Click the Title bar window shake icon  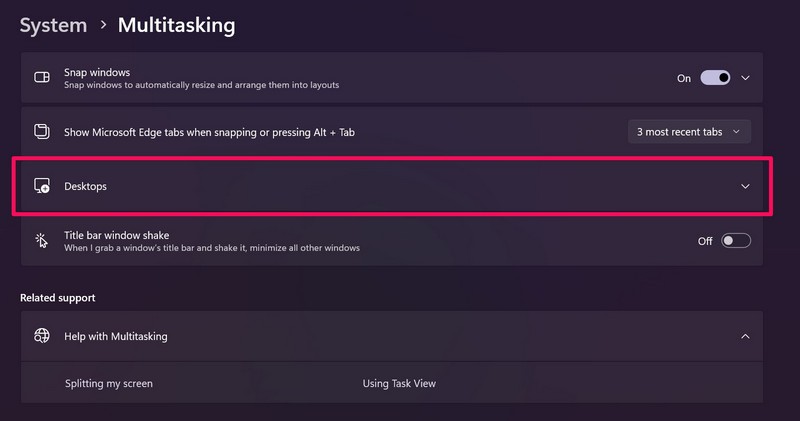click(x=42, y=240)
